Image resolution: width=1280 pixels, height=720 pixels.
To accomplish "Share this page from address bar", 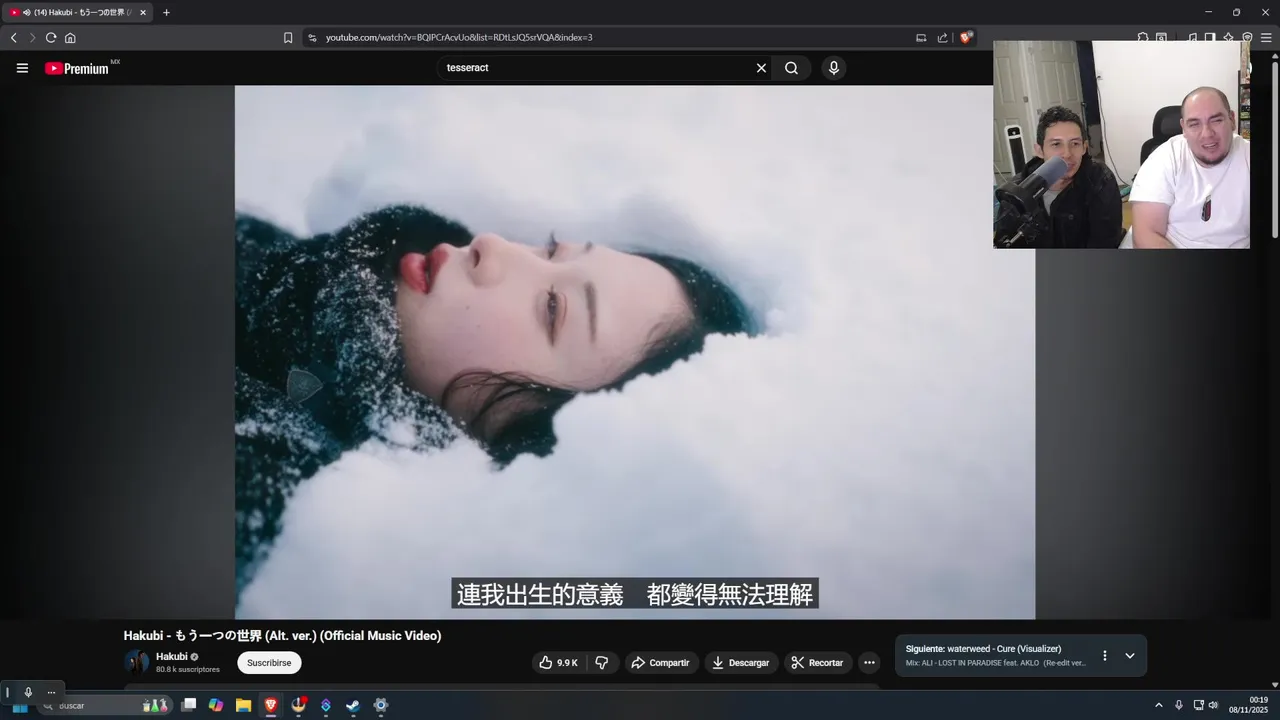I will click(x=942, y=38).
